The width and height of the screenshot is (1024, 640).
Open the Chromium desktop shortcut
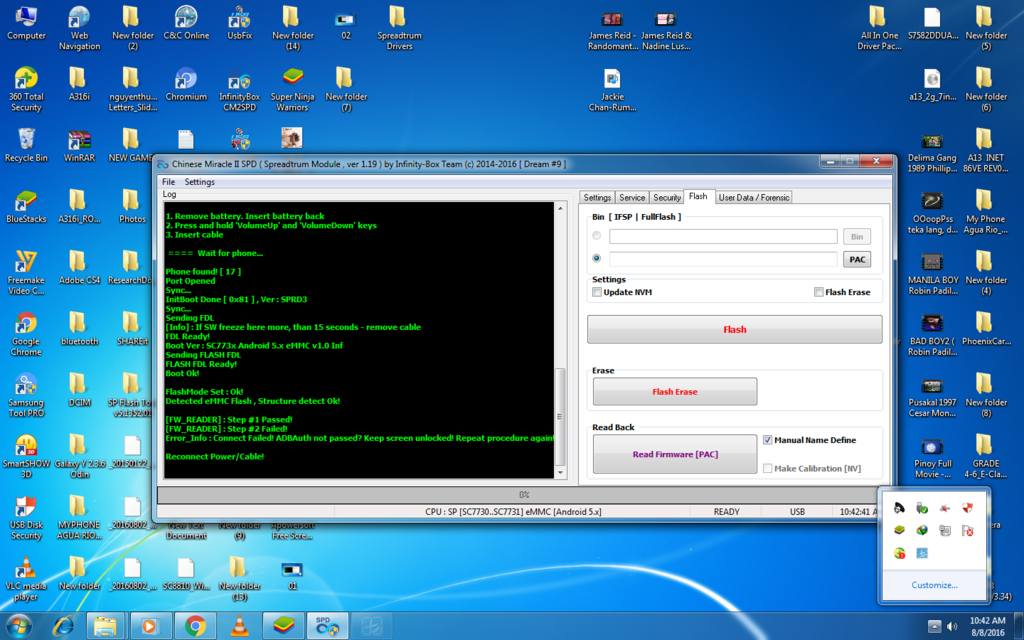(x=186, y=84)
